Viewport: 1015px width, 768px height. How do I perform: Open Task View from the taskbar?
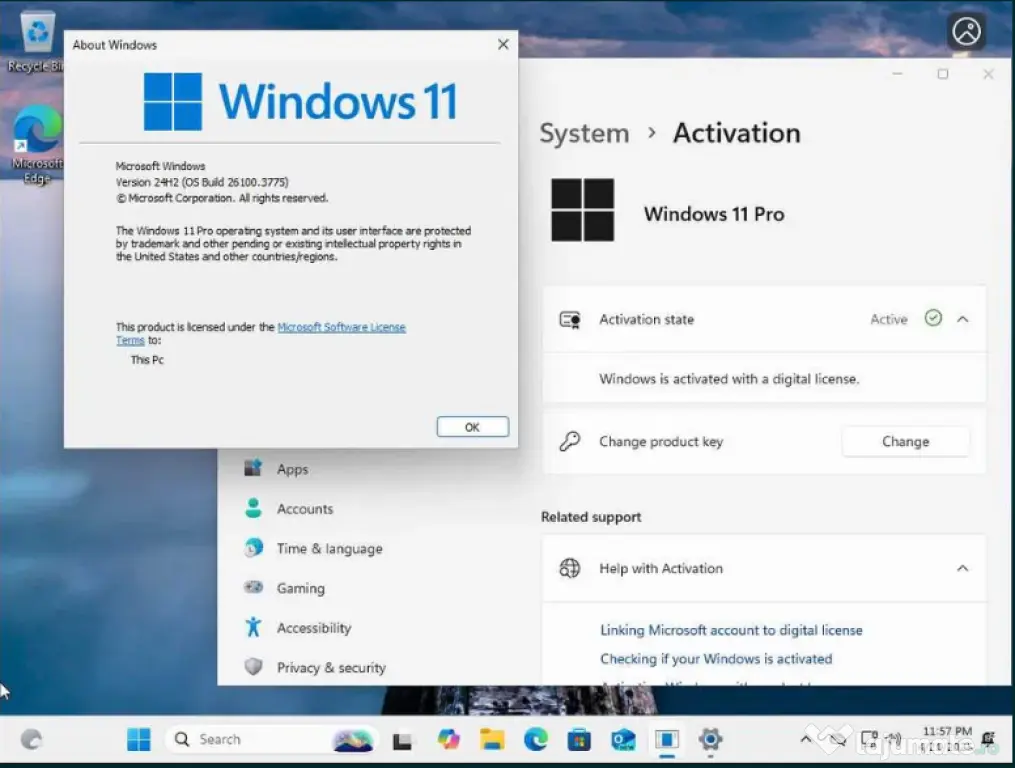point(403,740)
